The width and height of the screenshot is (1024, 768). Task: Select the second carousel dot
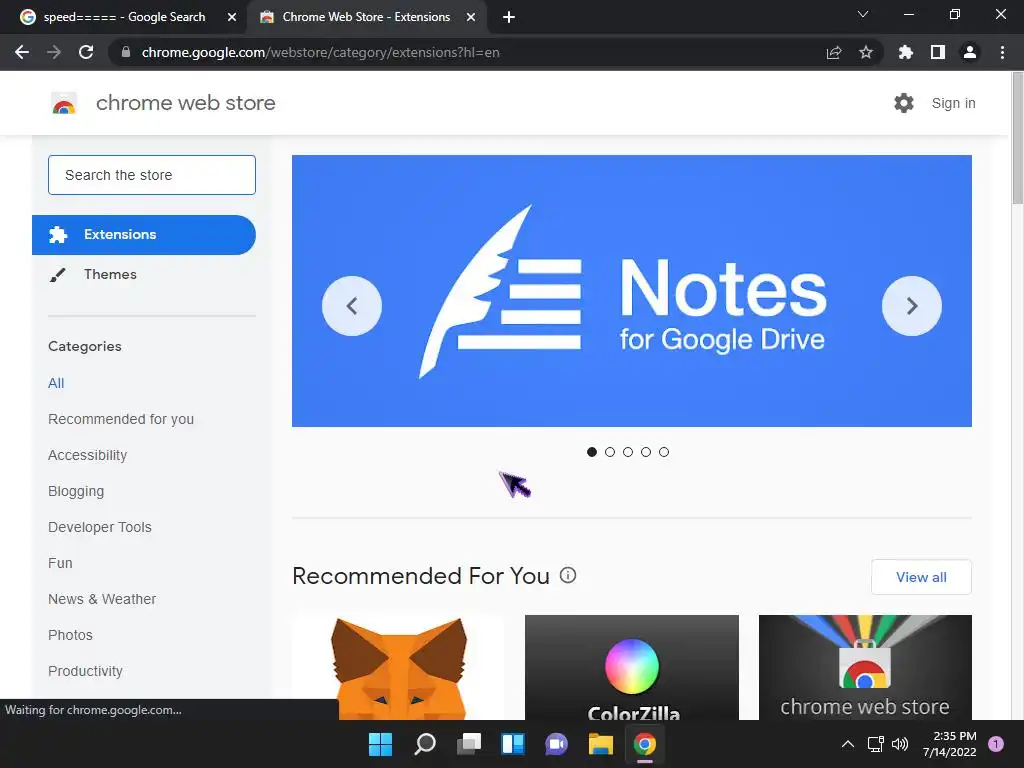click(x=610, y=452)
